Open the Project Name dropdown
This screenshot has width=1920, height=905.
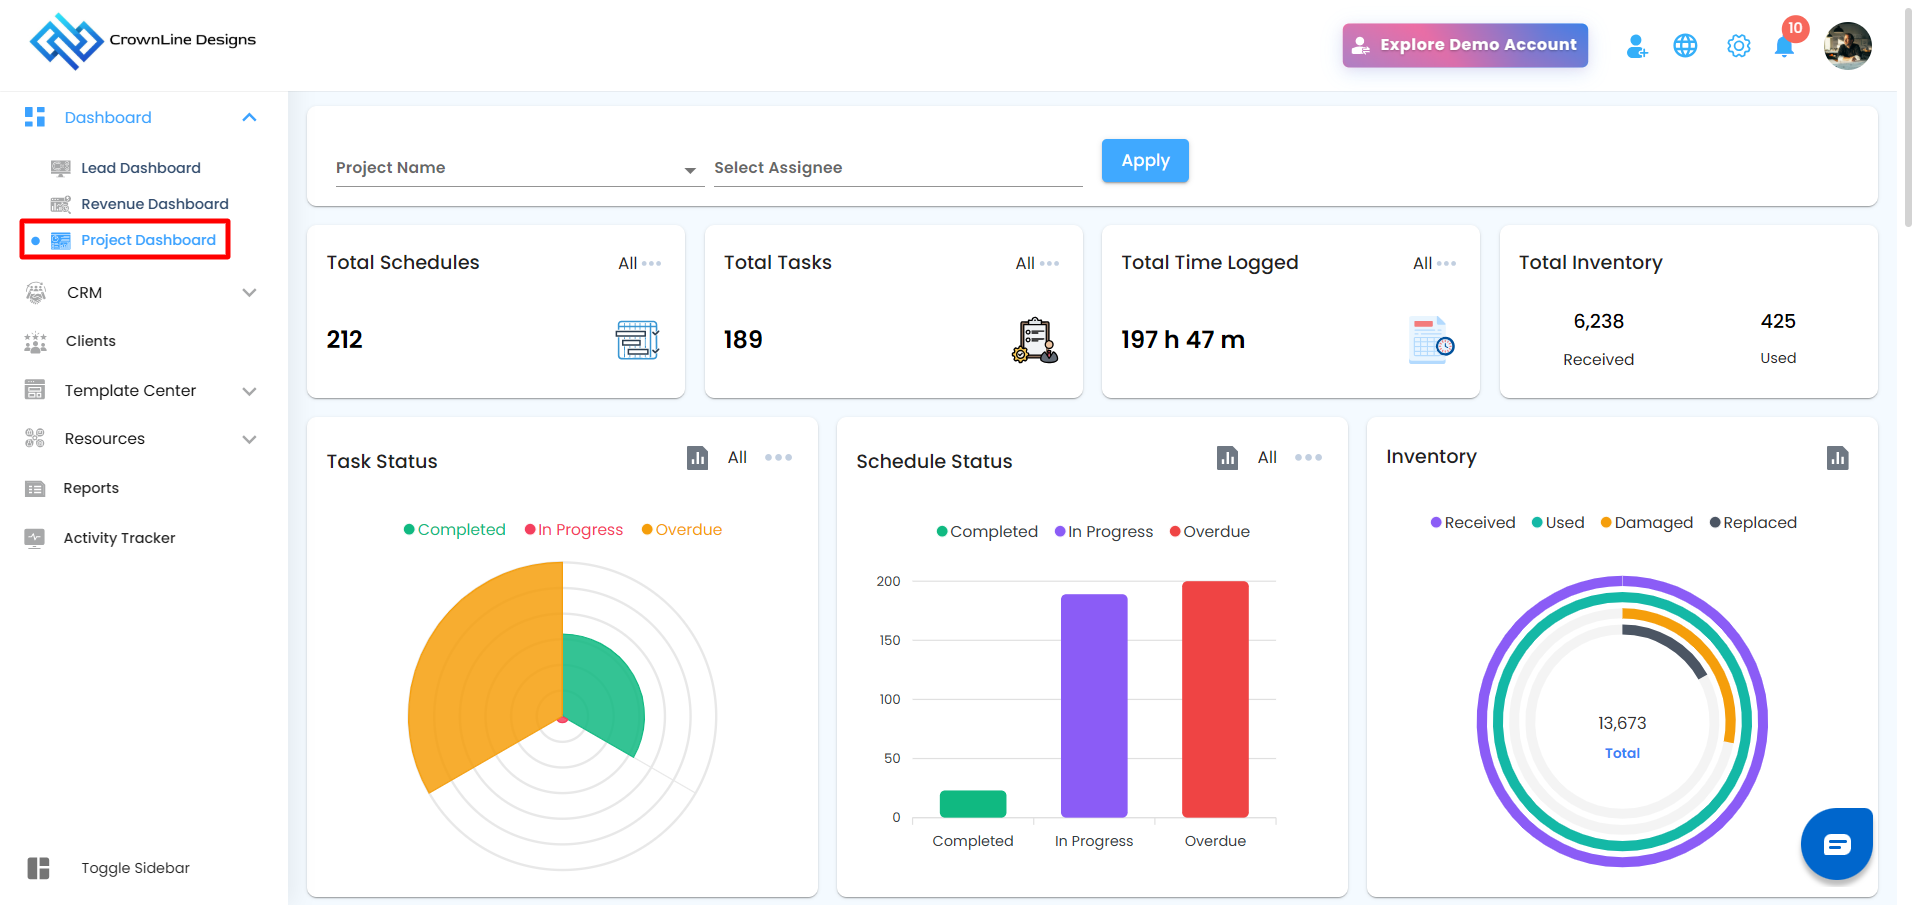[516, 168]
